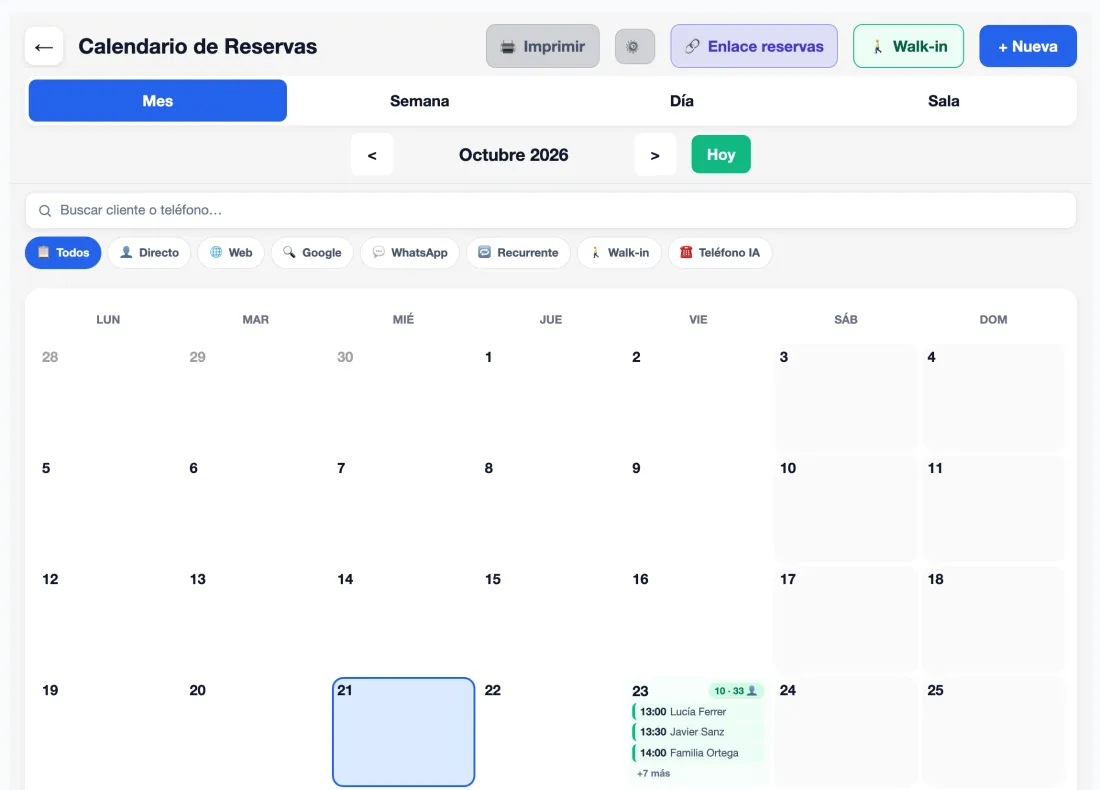Select day 25 in the calendar
The image size is (1100, 790).
(x=993, y=732)
